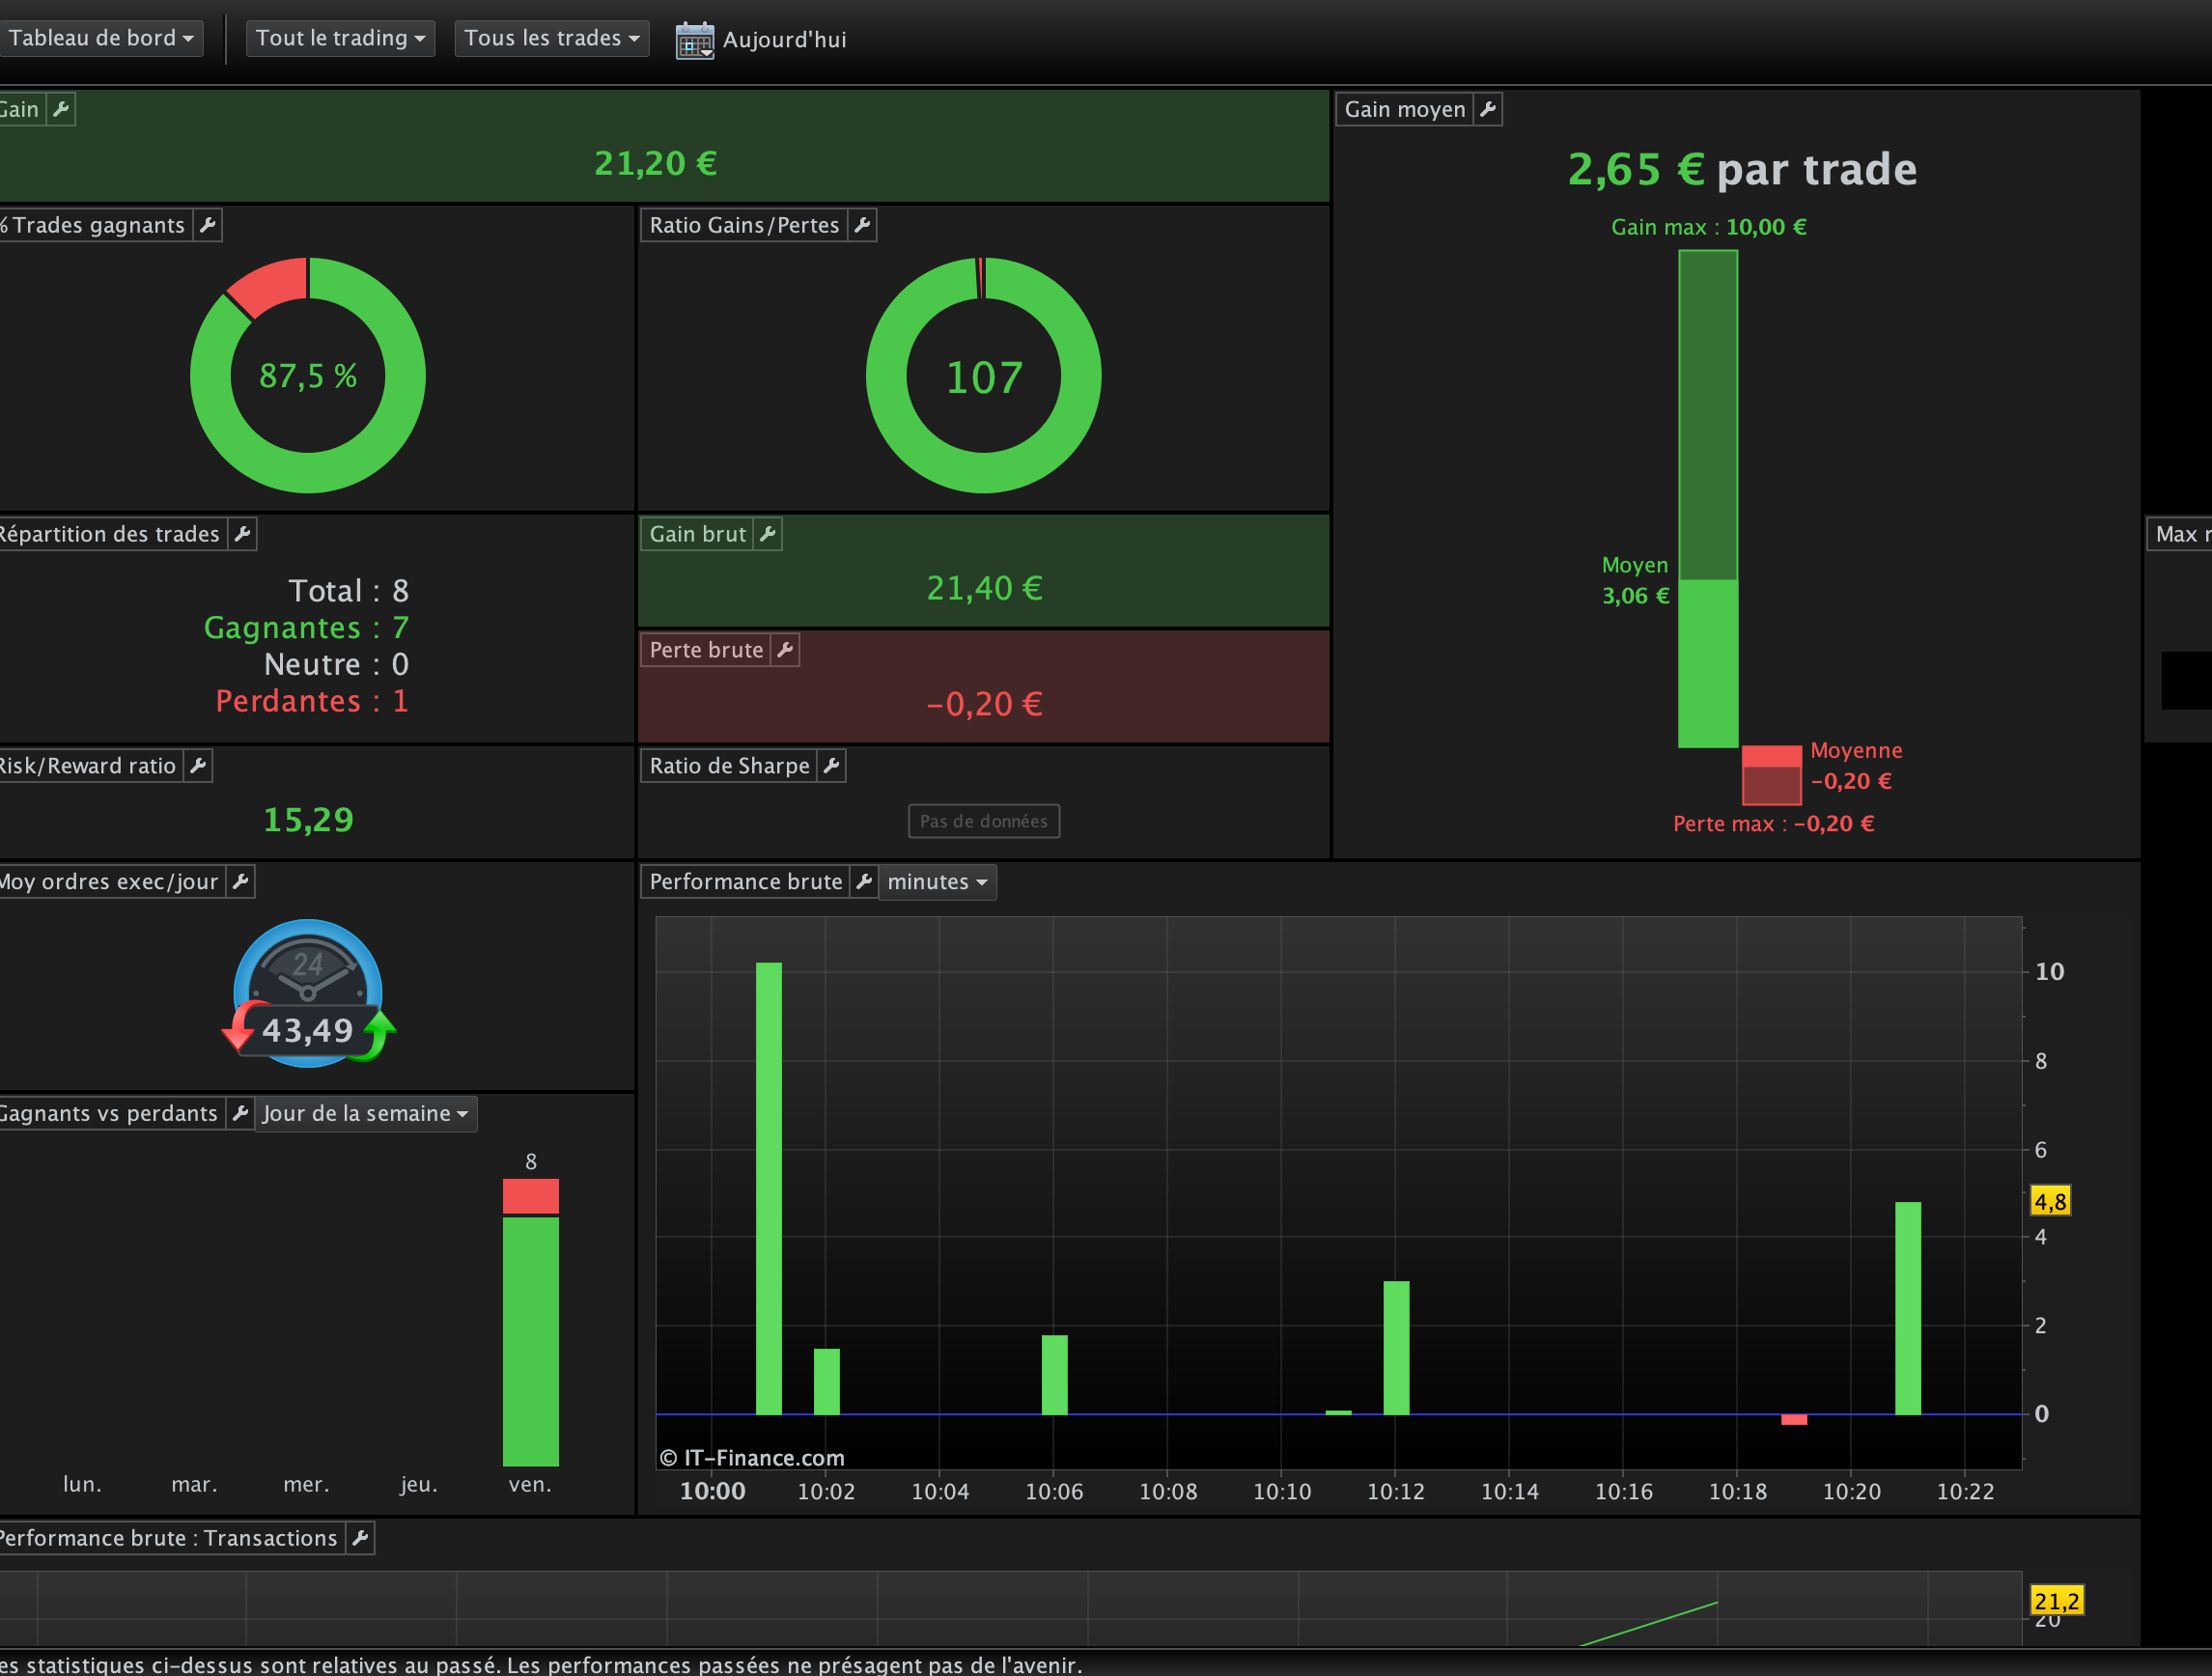The width and height of the screenshot is (2212, 1676).
Task: Open the Tous les trades dropdown
Action: pos(551,38)
